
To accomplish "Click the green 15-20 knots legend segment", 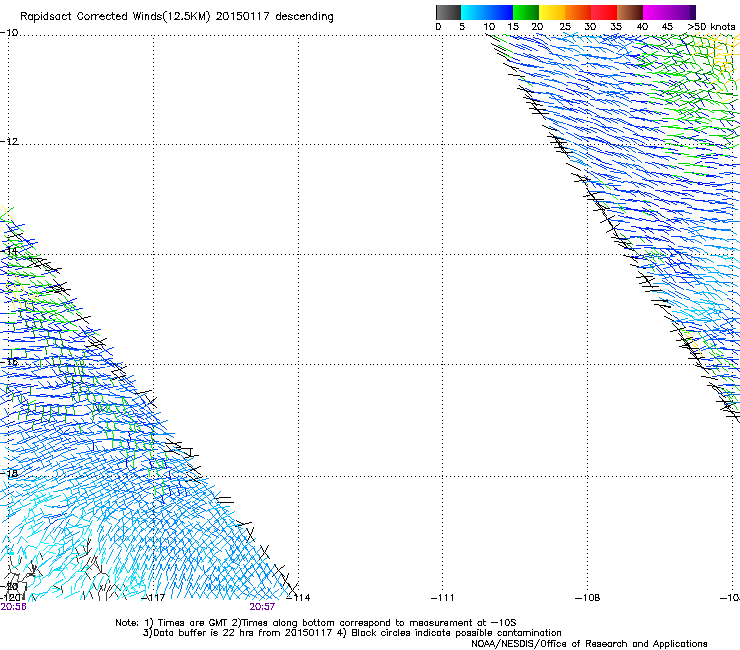I will [526, 12].
